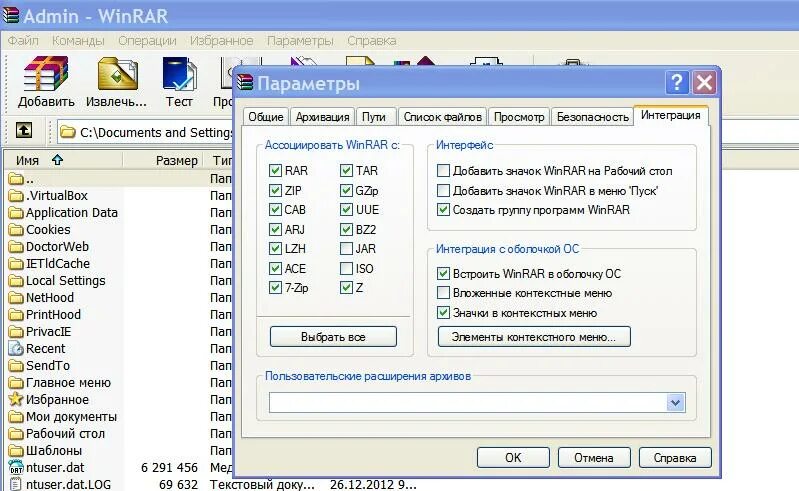Click the Cookies folder icon
The width and height of the screenshot is (799, 491).
[16, 230]
